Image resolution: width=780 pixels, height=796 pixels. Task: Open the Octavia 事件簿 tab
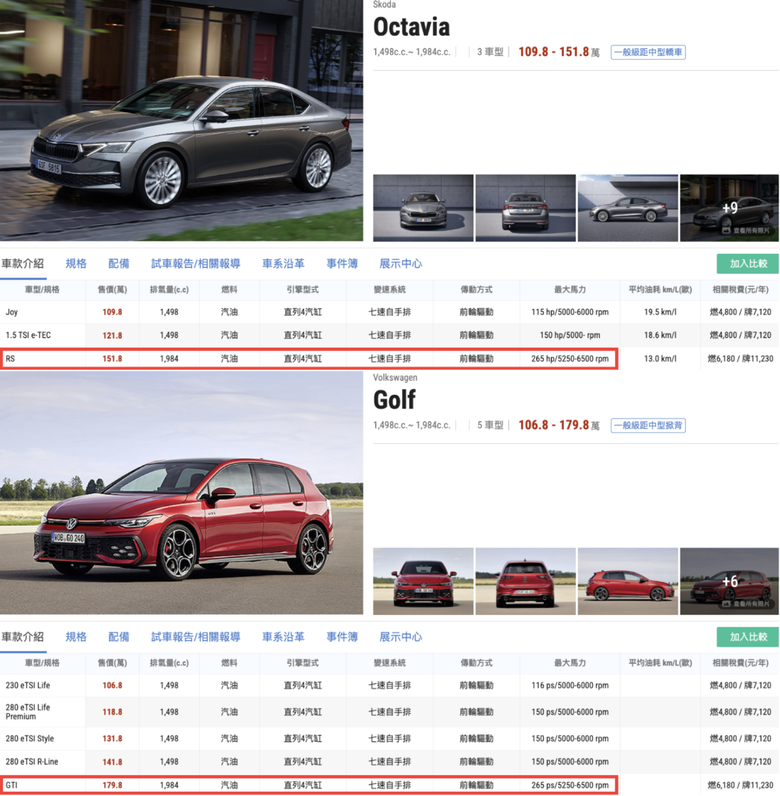tap(342, 263)
